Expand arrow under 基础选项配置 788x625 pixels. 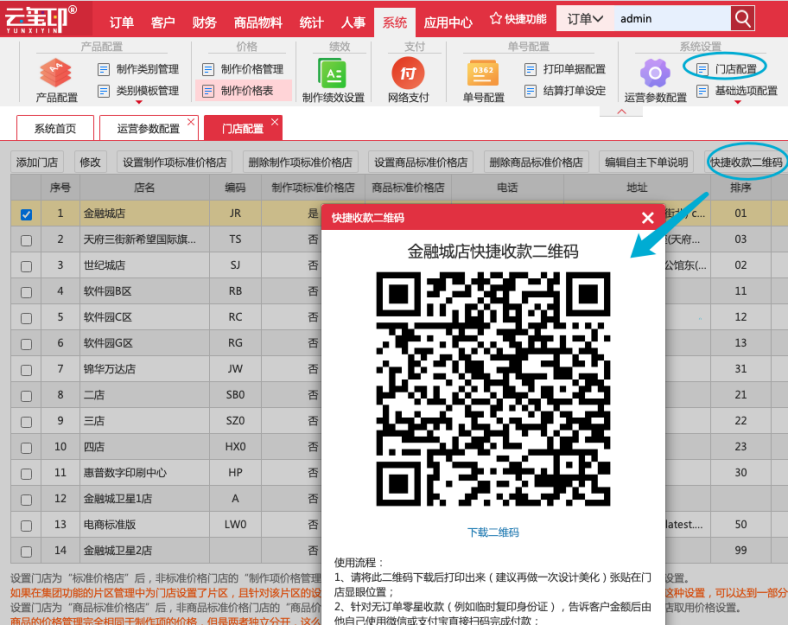738,102
